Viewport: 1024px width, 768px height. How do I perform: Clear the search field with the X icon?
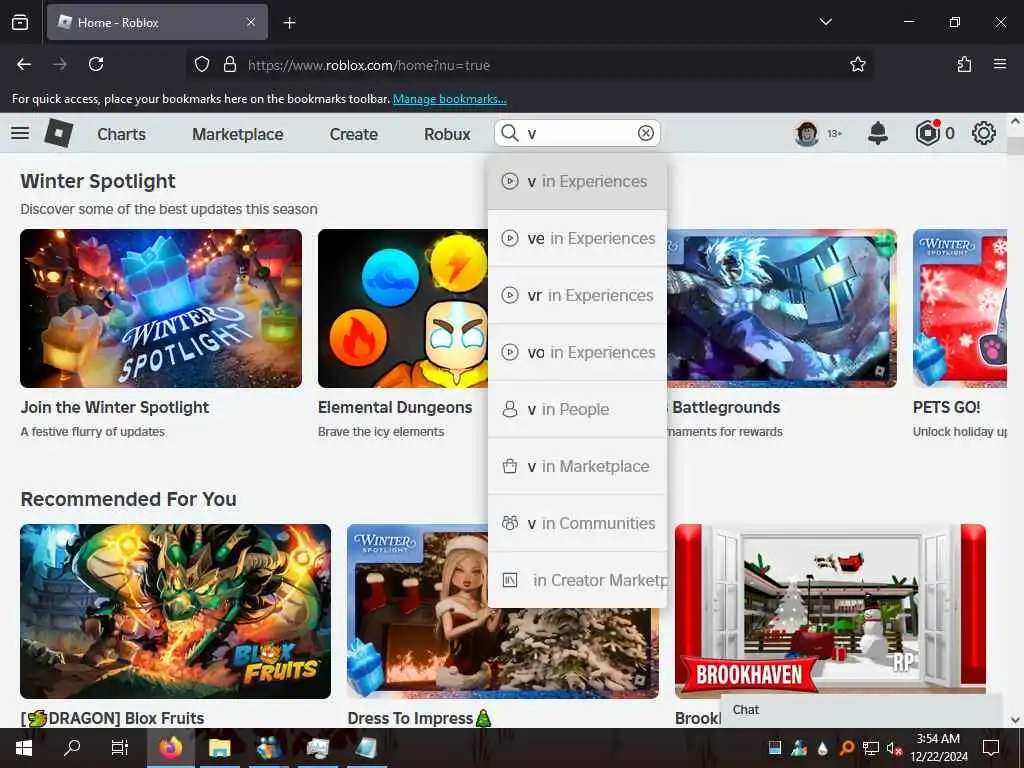coord(645,133)
